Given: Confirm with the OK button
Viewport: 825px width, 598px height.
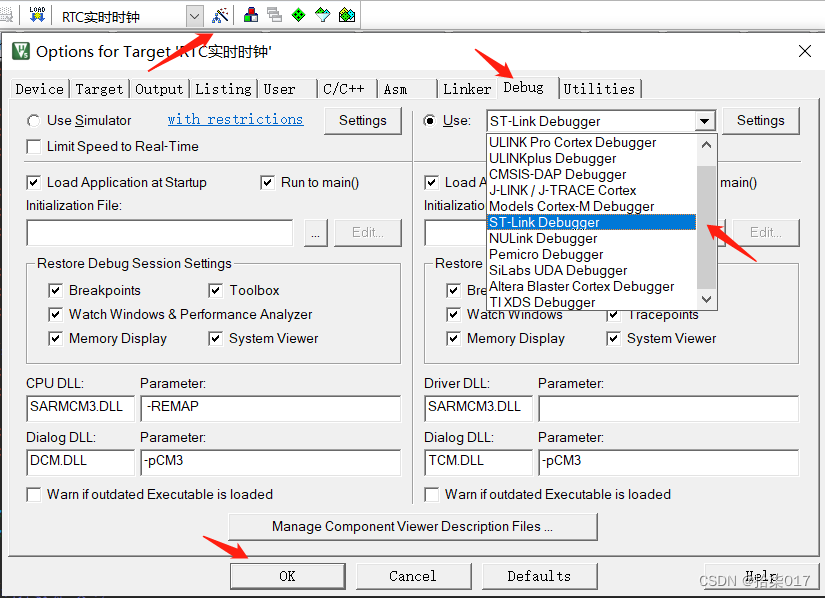Looking at the screenshot, I should pos(287,576).
